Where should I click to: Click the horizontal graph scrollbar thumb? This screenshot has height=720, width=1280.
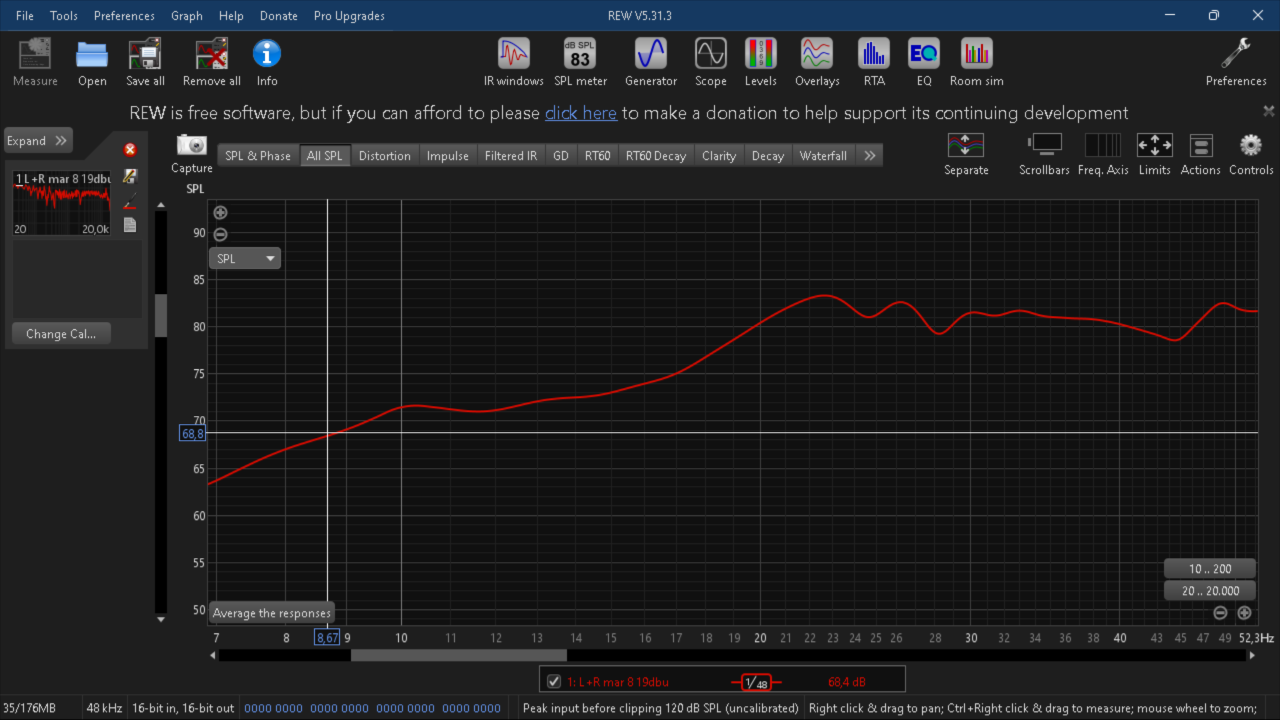pos(458,655)
